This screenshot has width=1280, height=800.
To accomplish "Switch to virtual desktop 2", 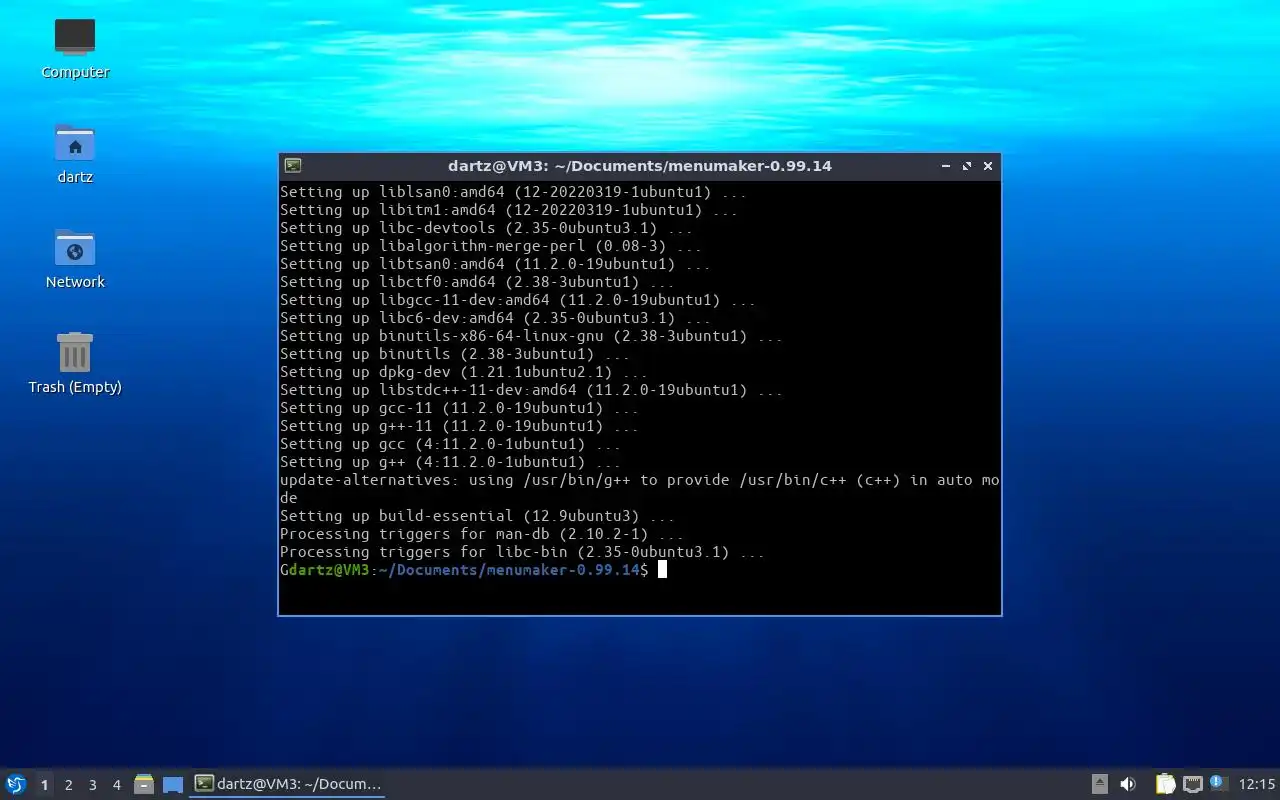I will point(68,785).
